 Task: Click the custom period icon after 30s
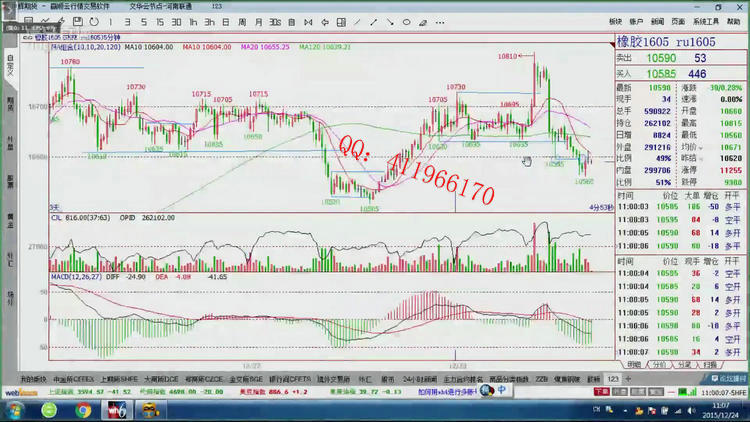coord(292,22)
